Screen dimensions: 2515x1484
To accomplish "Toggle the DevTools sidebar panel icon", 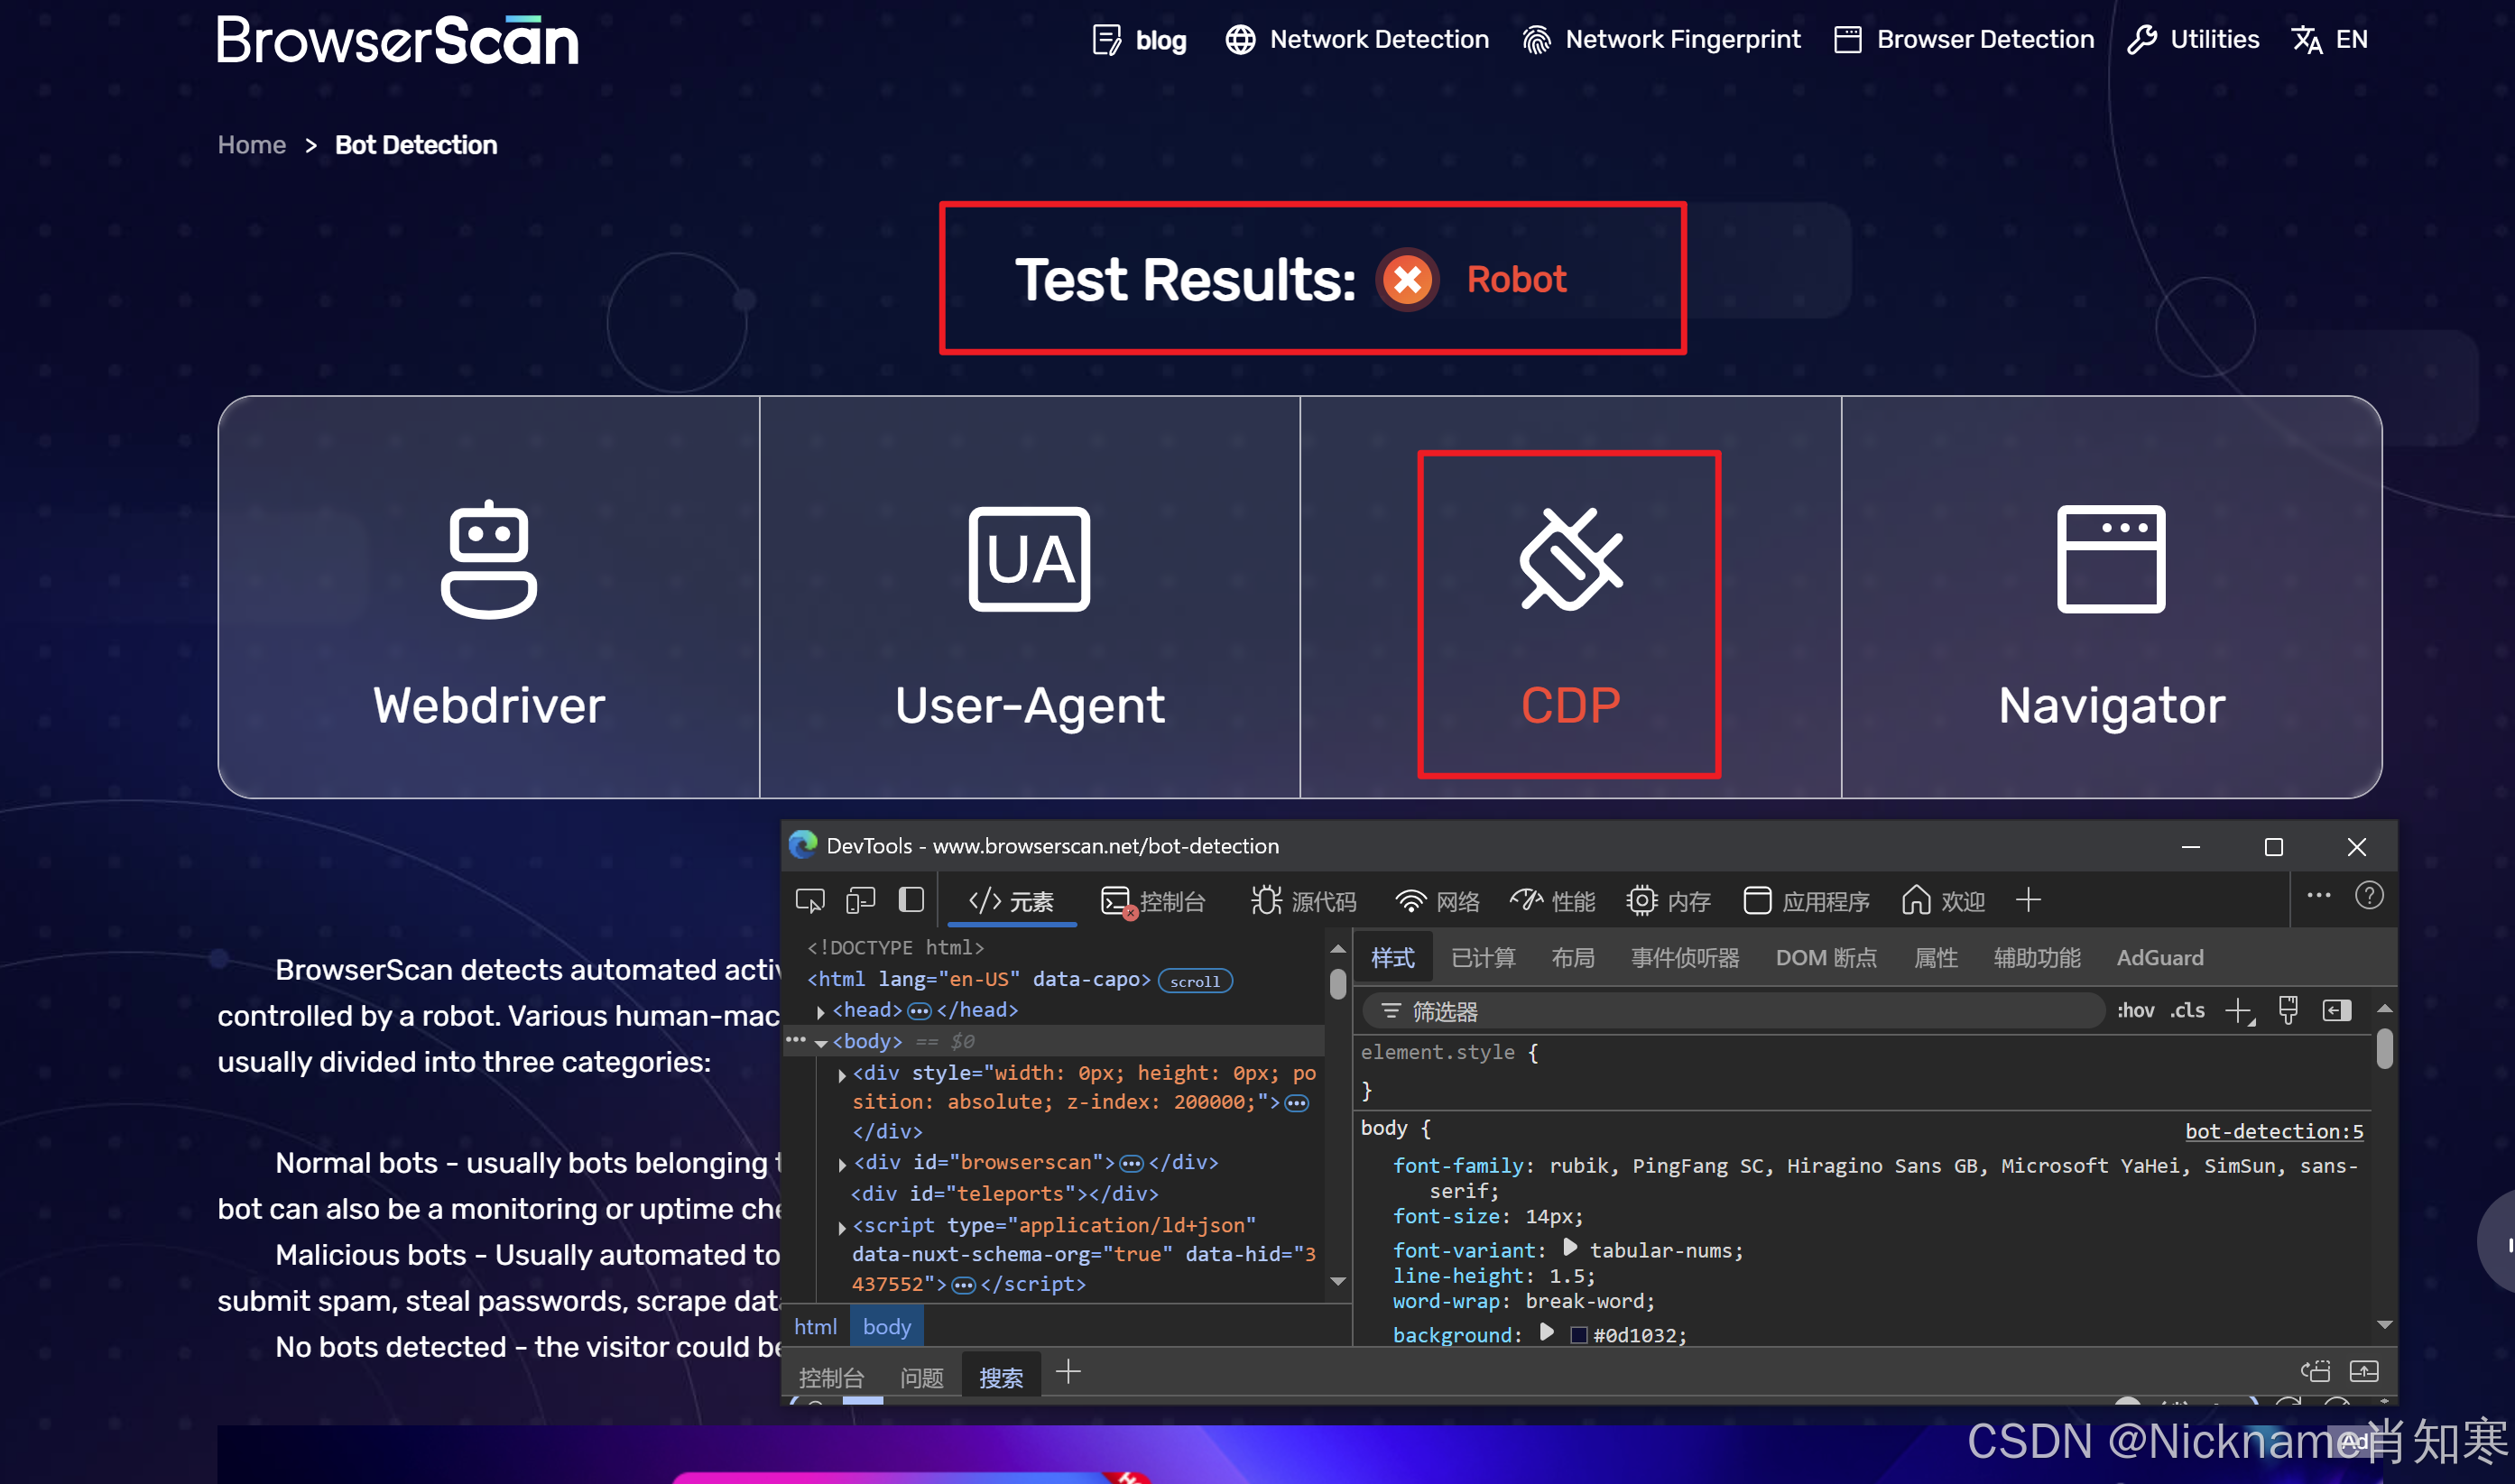I will (x=911, y=900).
